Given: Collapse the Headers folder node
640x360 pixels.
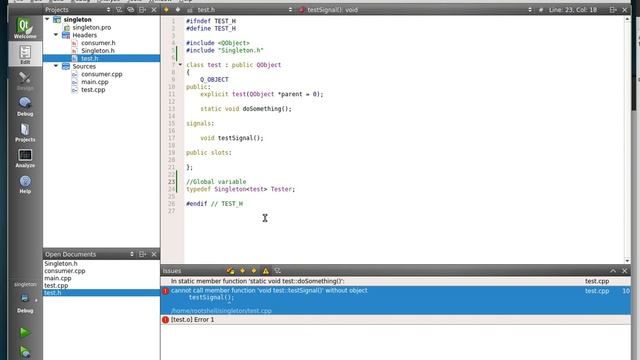Looking at the screenshot, I should click(56, 35).
